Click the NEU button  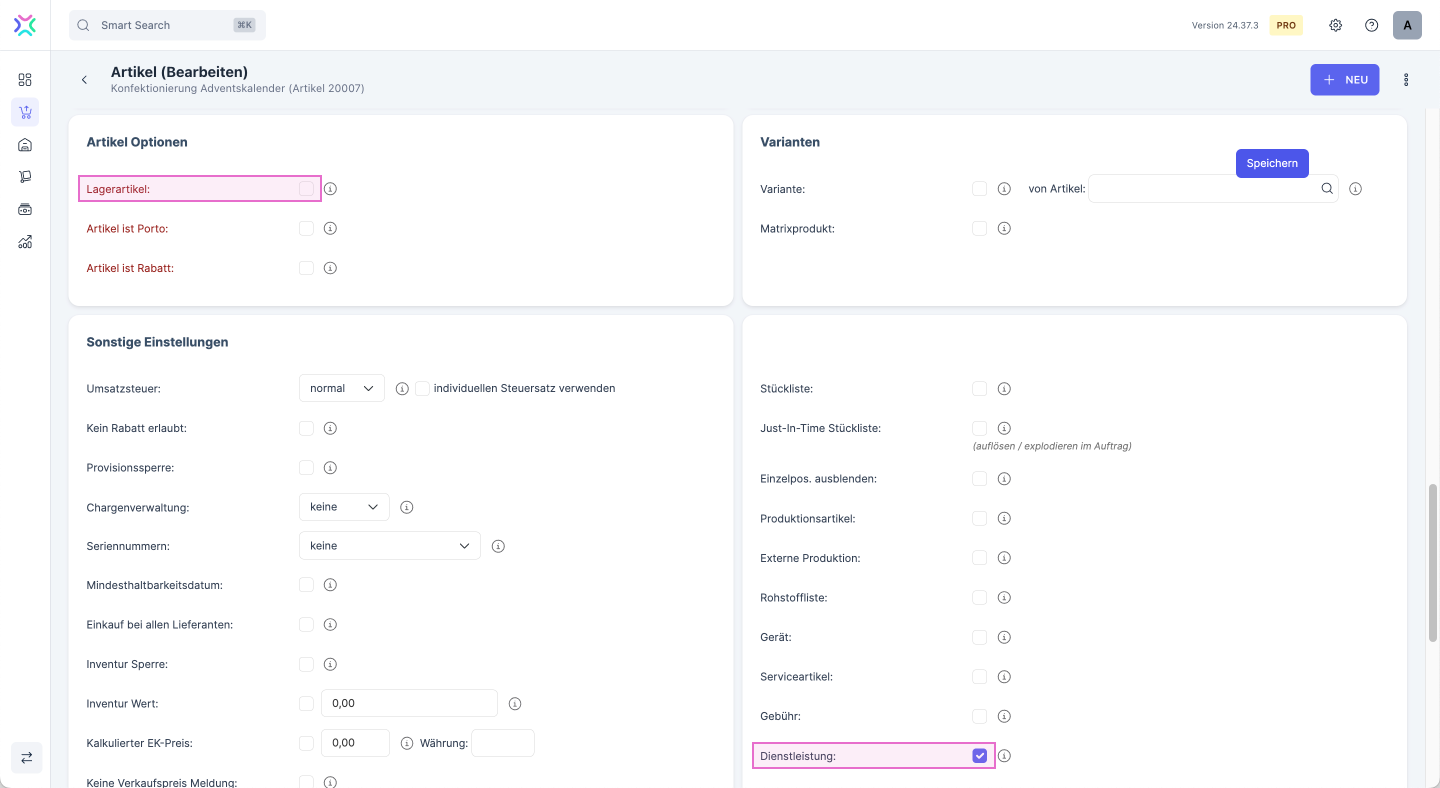pyautogui.click(x=1344, y=80)
